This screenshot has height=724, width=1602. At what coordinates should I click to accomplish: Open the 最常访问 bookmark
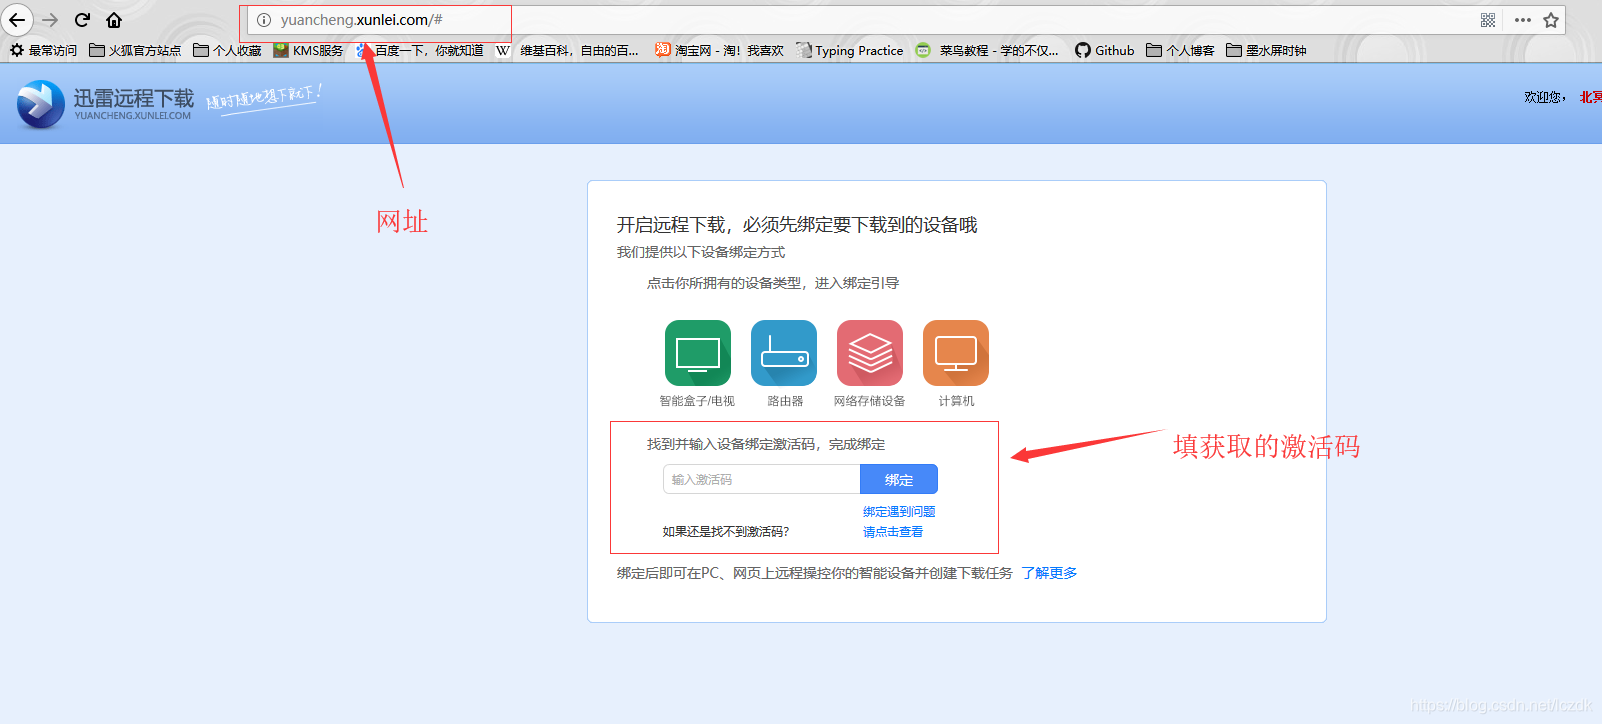43,50
